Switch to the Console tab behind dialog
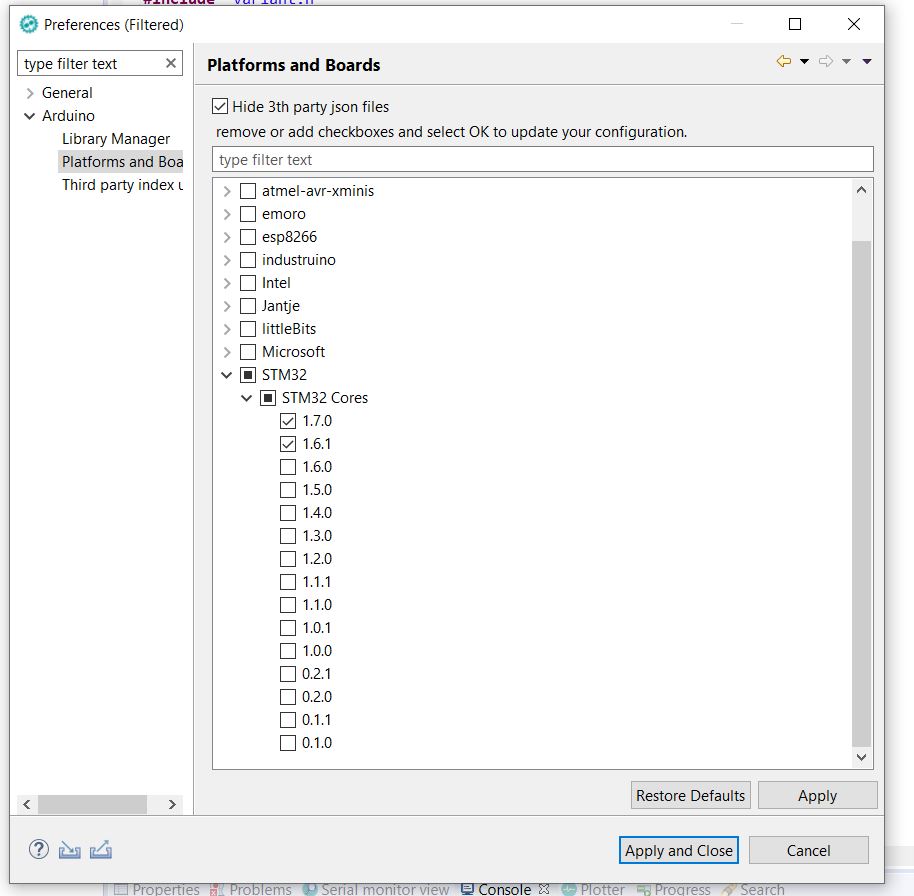 (x=505, y=888)
